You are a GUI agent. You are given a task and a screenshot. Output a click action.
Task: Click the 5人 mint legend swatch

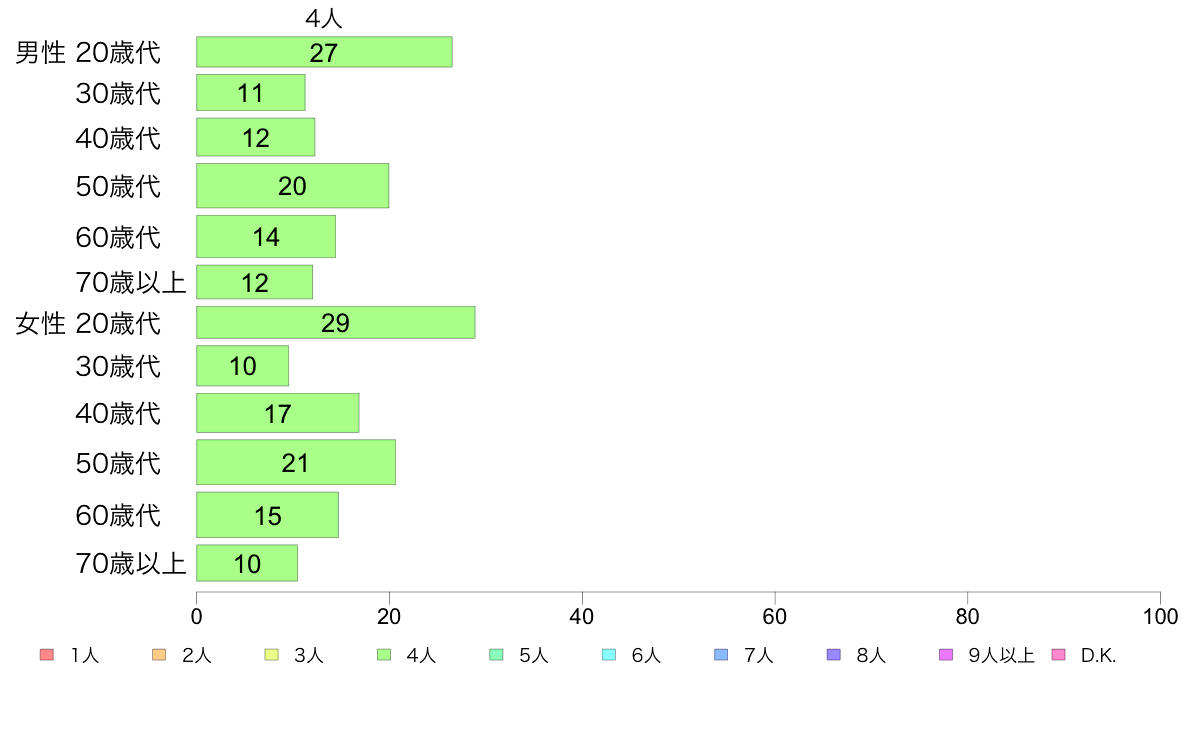496,655
